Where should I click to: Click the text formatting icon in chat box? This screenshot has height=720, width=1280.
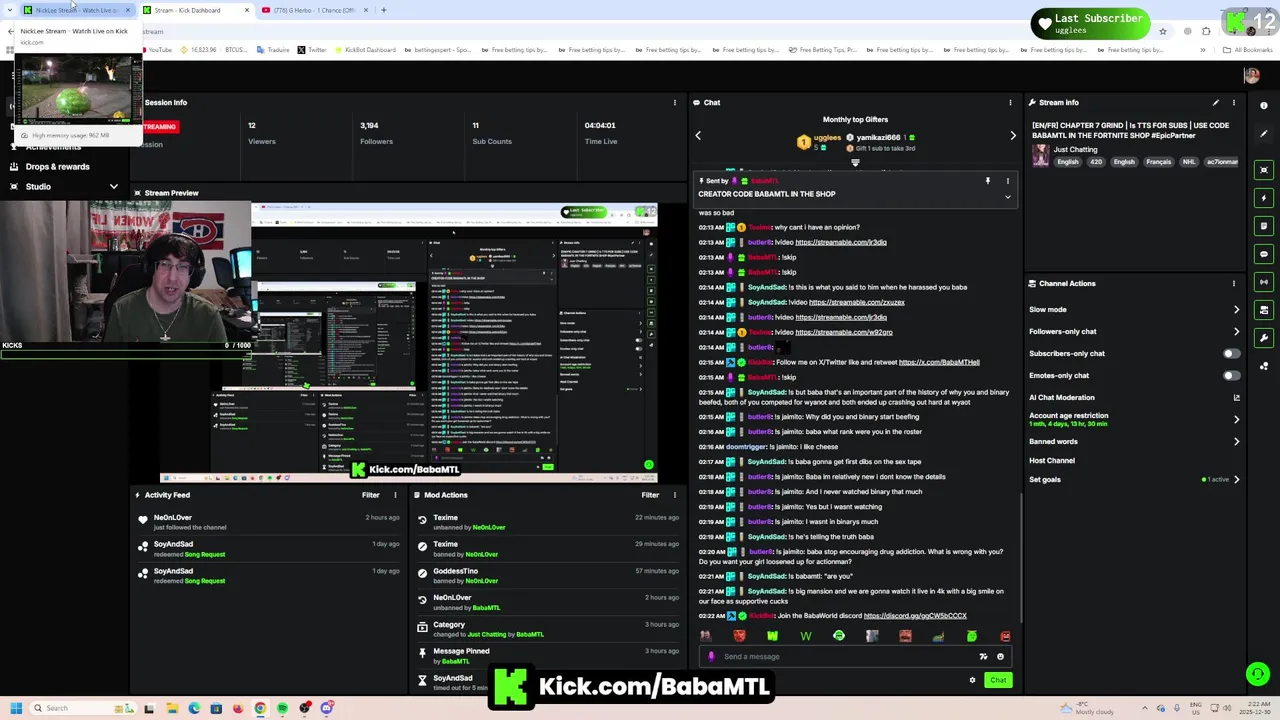click(x=983, y=657)
